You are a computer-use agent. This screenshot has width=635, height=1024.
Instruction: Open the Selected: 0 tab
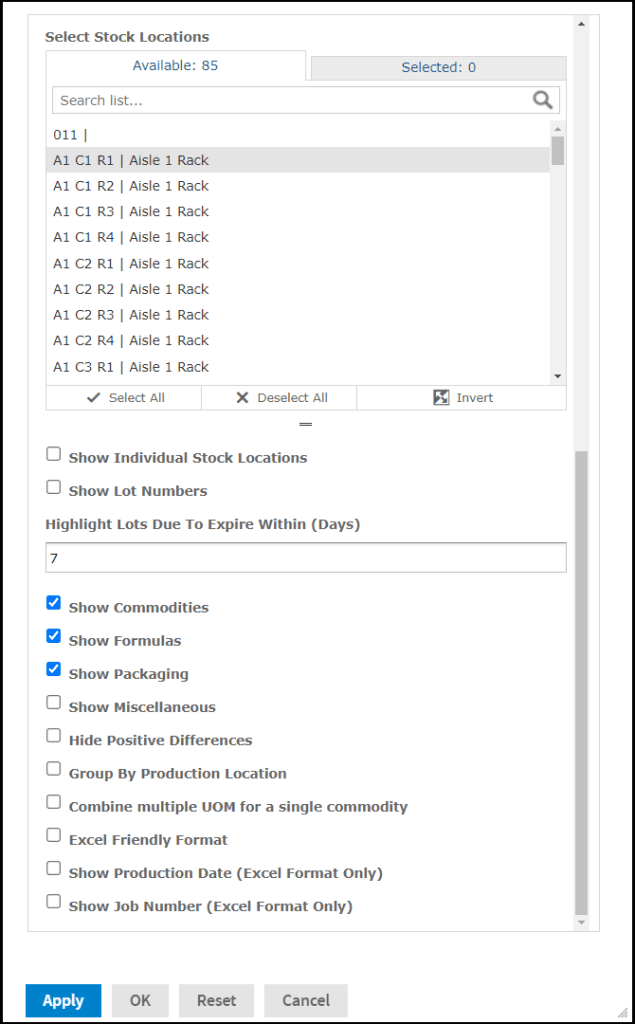point(438,68)
